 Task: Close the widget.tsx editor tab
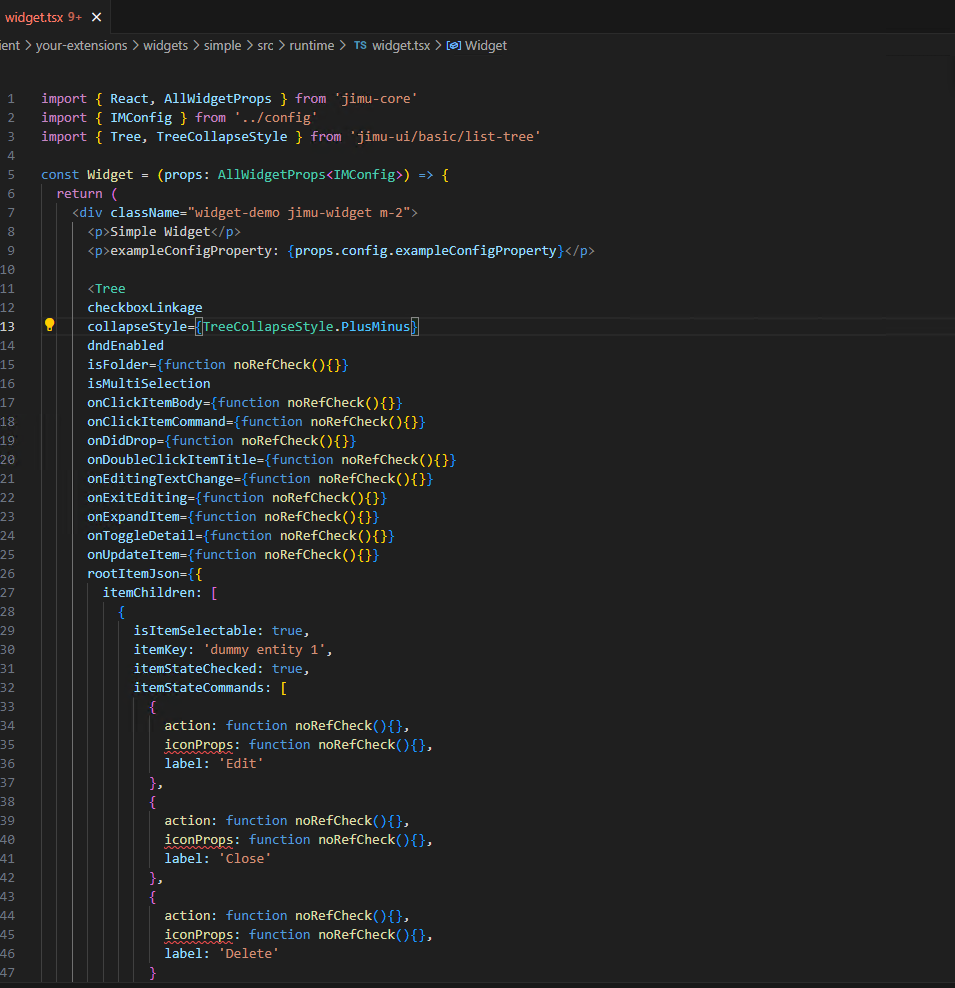click(96, 17)
